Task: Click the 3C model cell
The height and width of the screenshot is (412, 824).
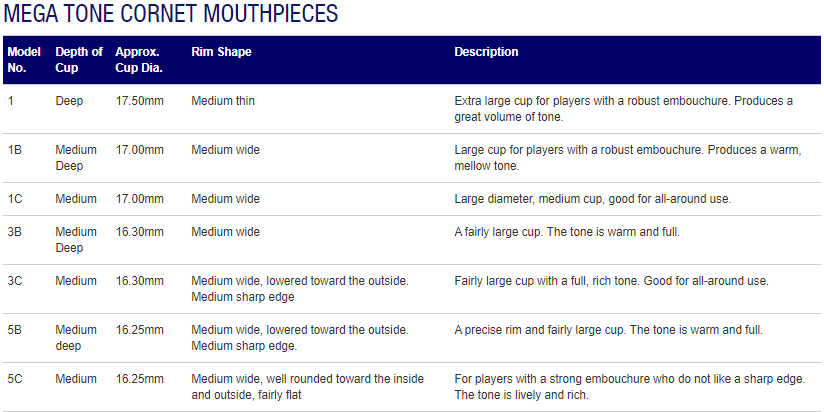Action: [x=15, y=281]
